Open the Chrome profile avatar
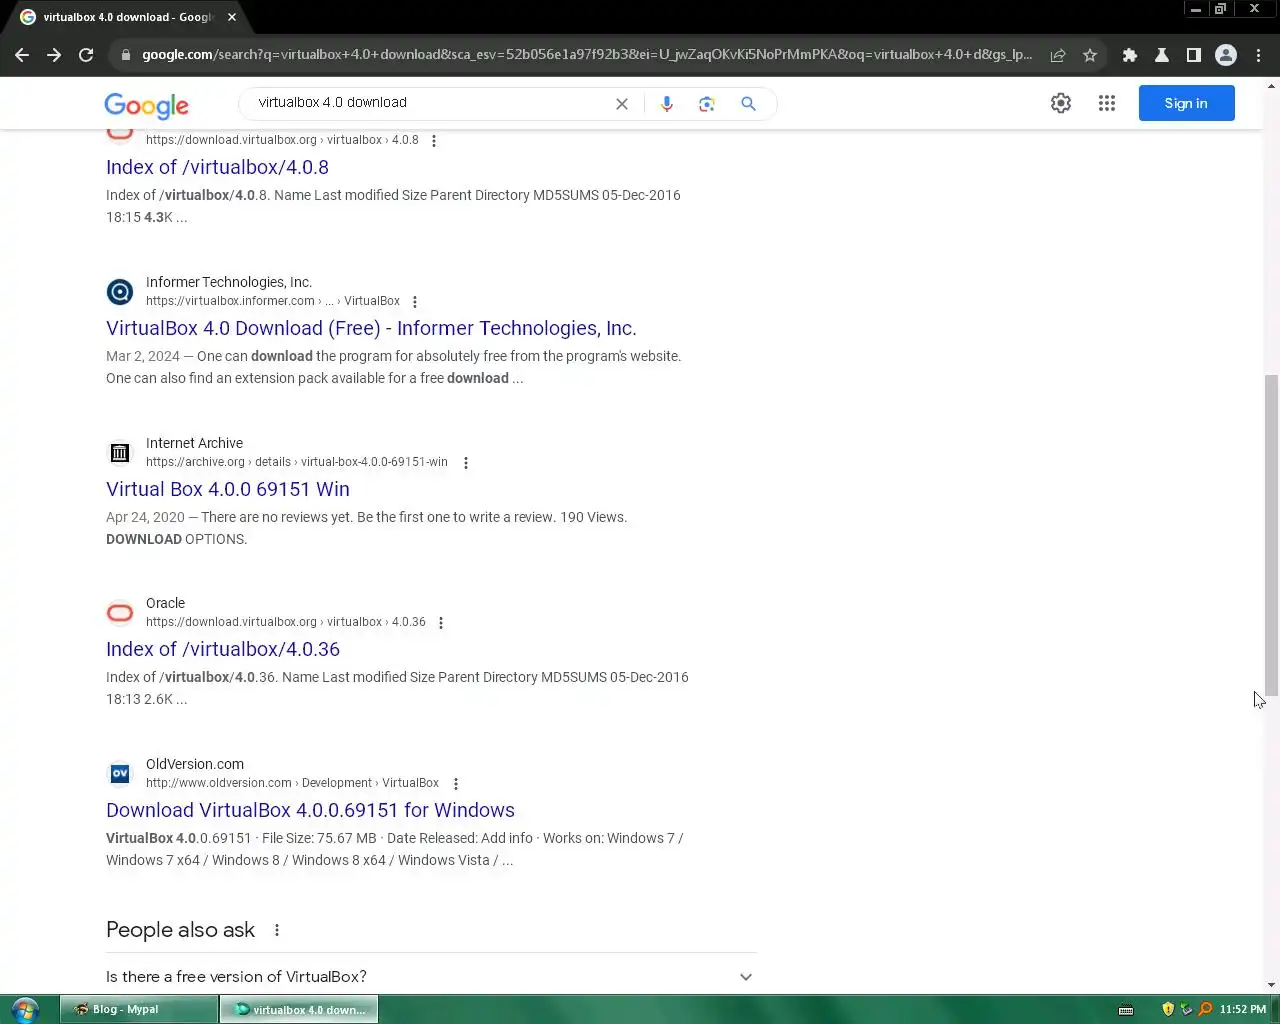Screen dimensions: 1280x1024 [x=1226, y=55]
